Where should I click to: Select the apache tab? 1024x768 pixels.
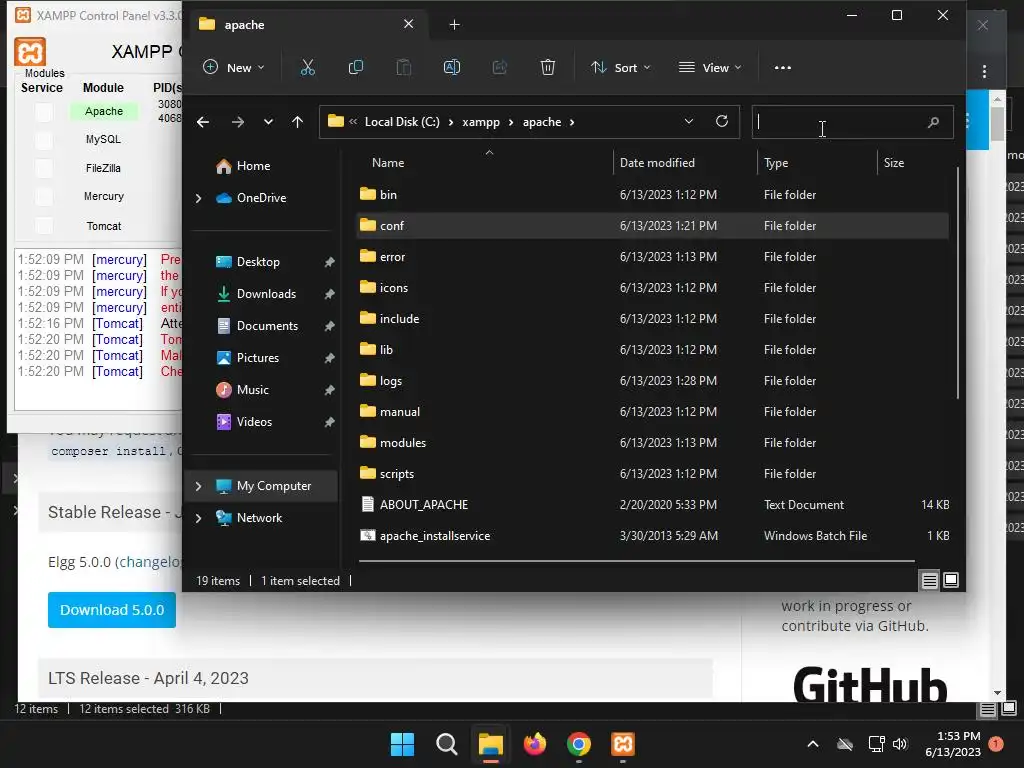[x=307, y=25]
